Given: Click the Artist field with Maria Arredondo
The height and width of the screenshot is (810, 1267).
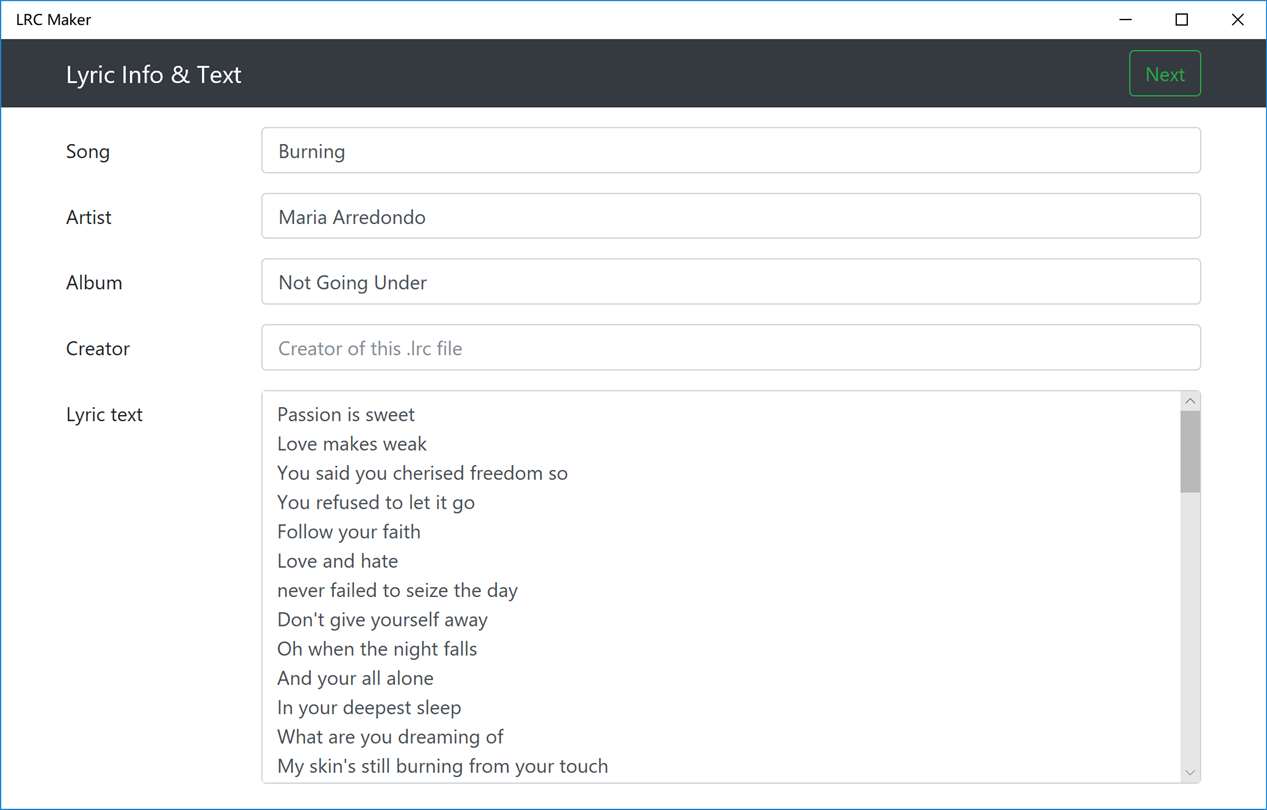Looking at the screenshot, I should point(730,217).
